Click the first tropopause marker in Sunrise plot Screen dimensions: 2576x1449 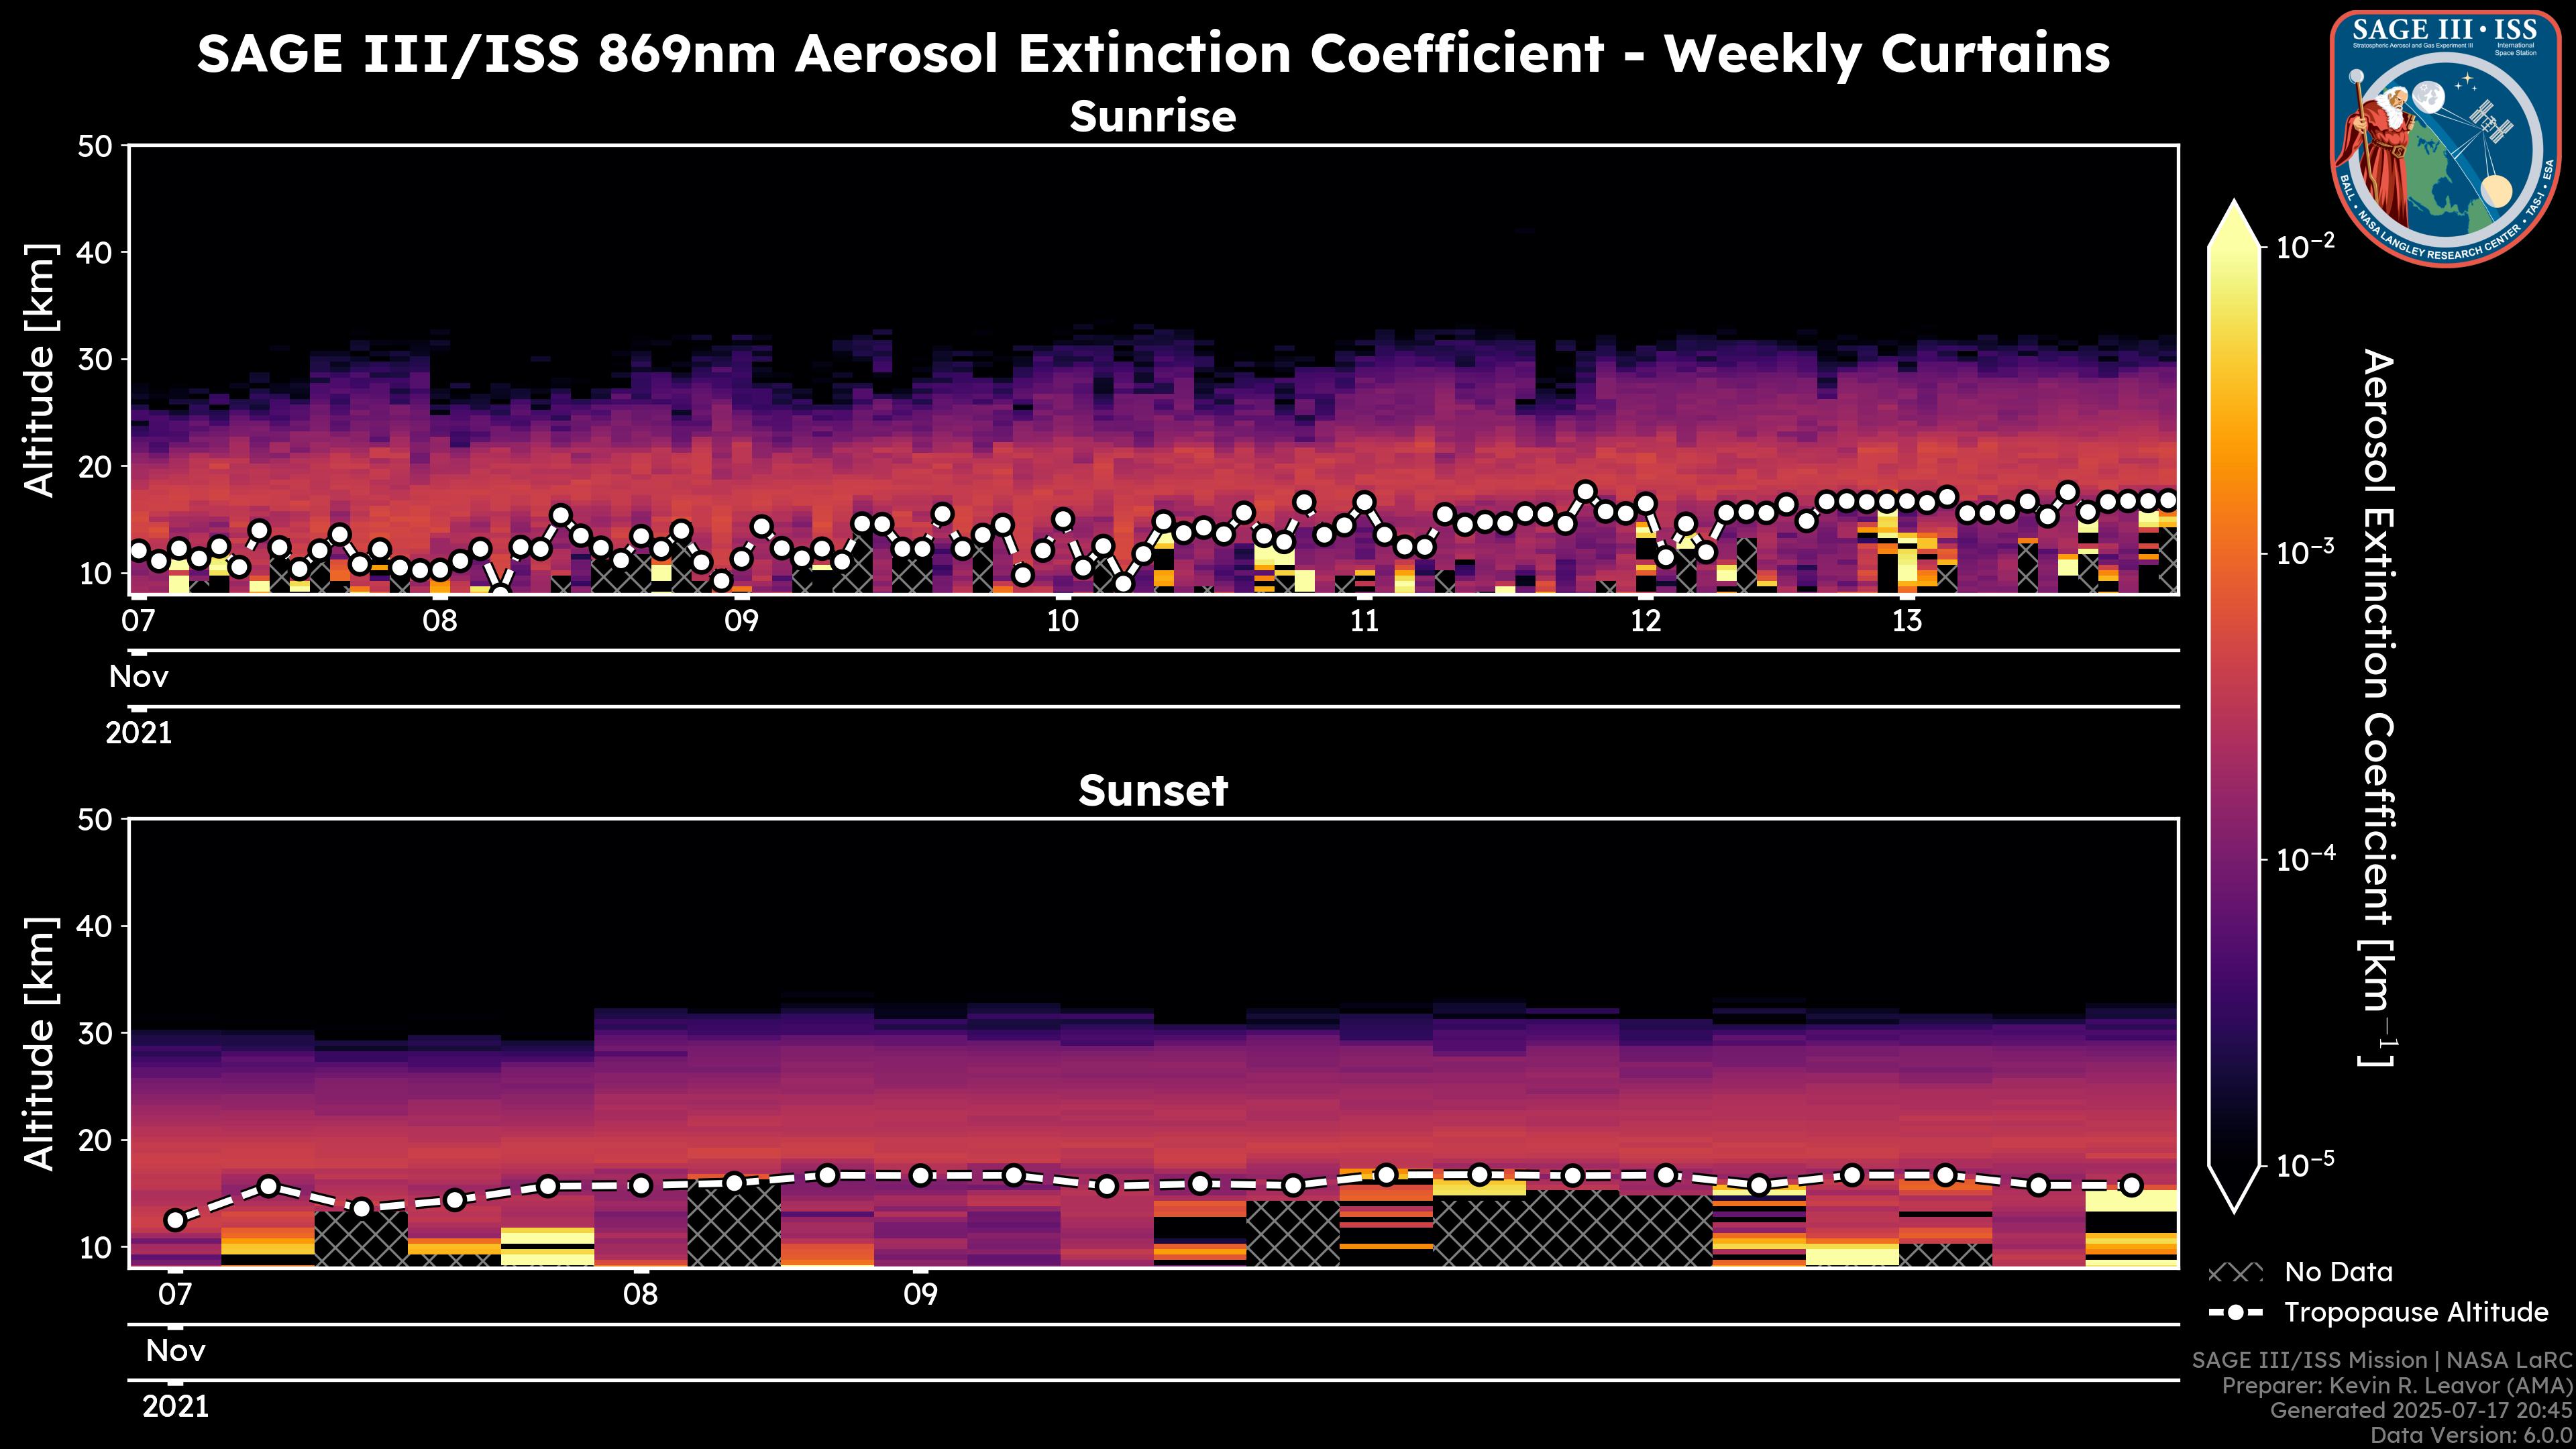pos(139,551)
